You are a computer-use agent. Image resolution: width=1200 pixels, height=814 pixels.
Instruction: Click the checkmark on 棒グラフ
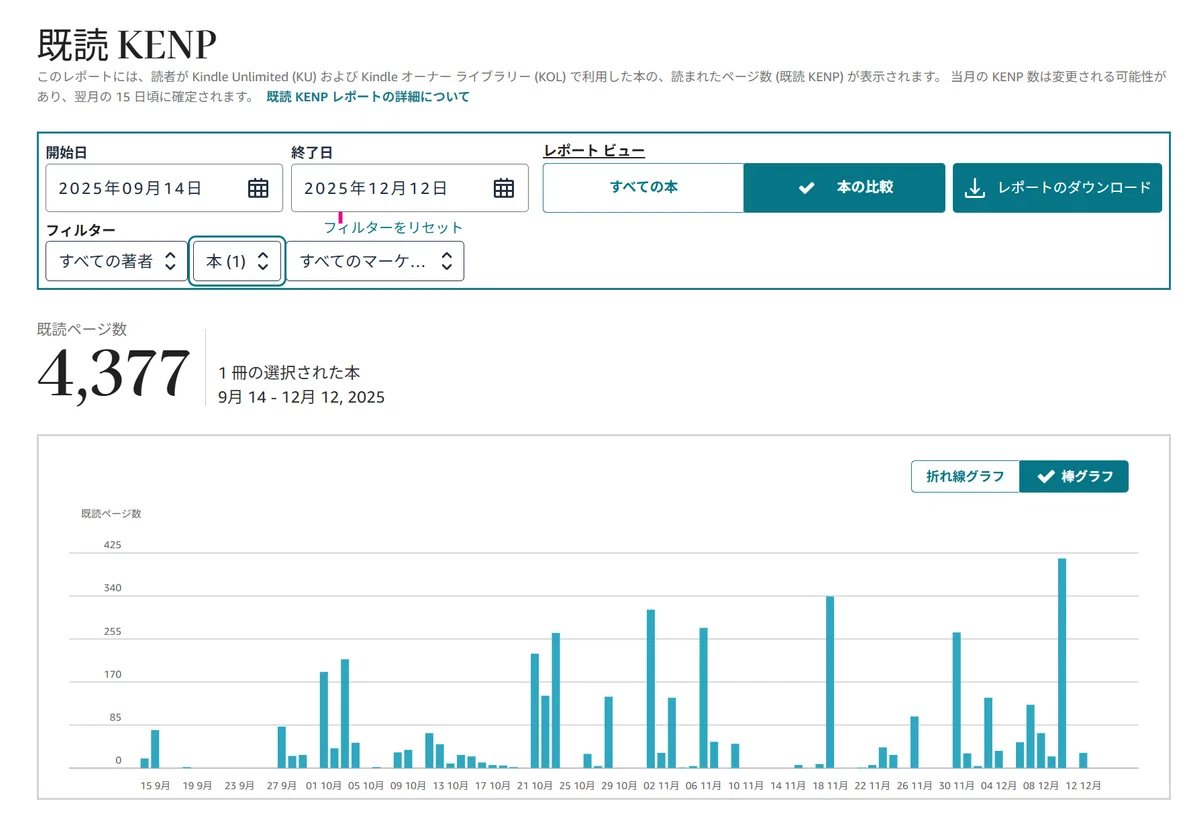pos(1046,477)
